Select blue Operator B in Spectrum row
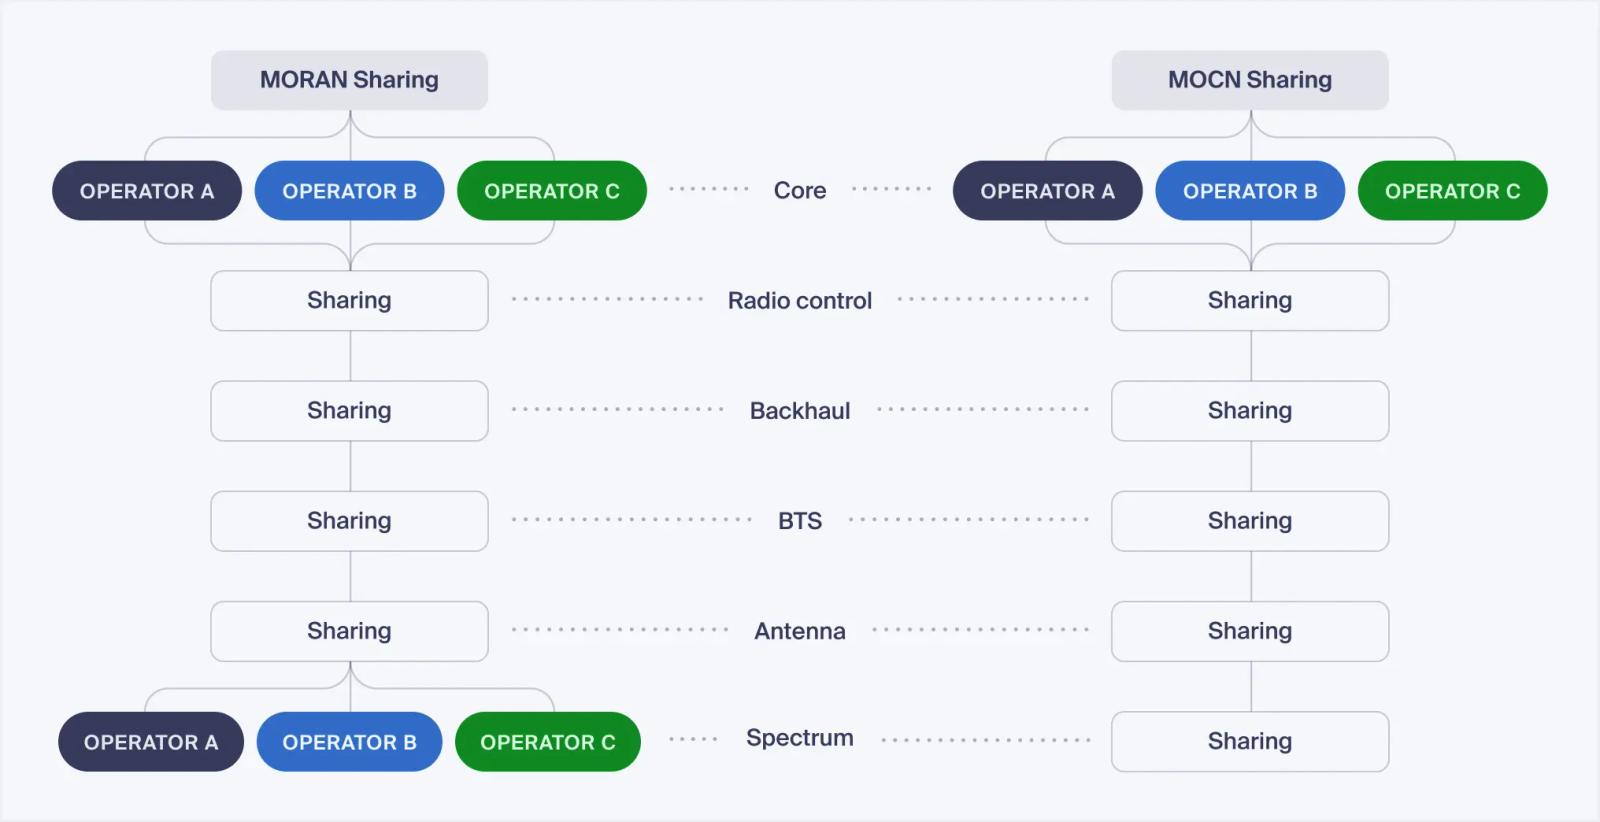Image resolution: width=1600 pixels, height=822 pixels. click(349, 742)
